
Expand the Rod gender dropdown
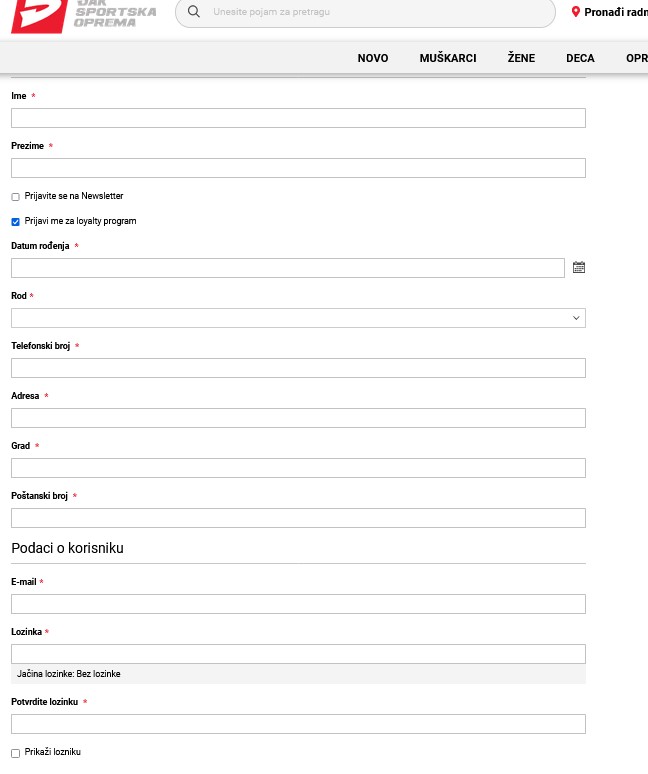[298, 318]
